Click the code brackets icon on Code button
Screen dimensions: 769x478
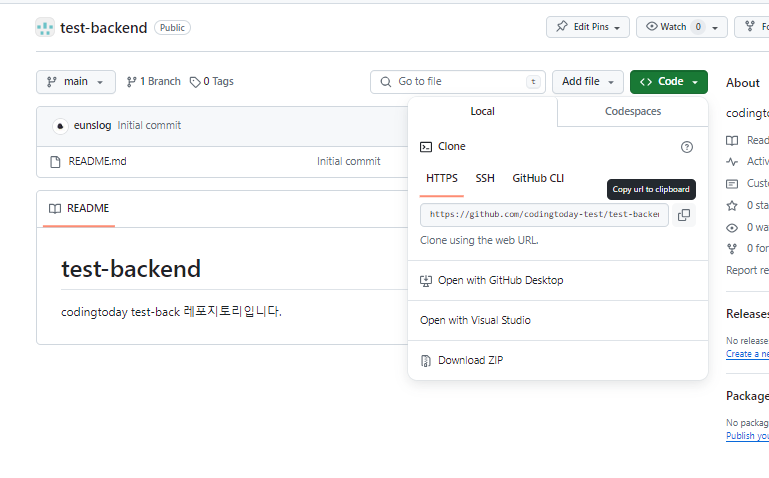(646, 82)
